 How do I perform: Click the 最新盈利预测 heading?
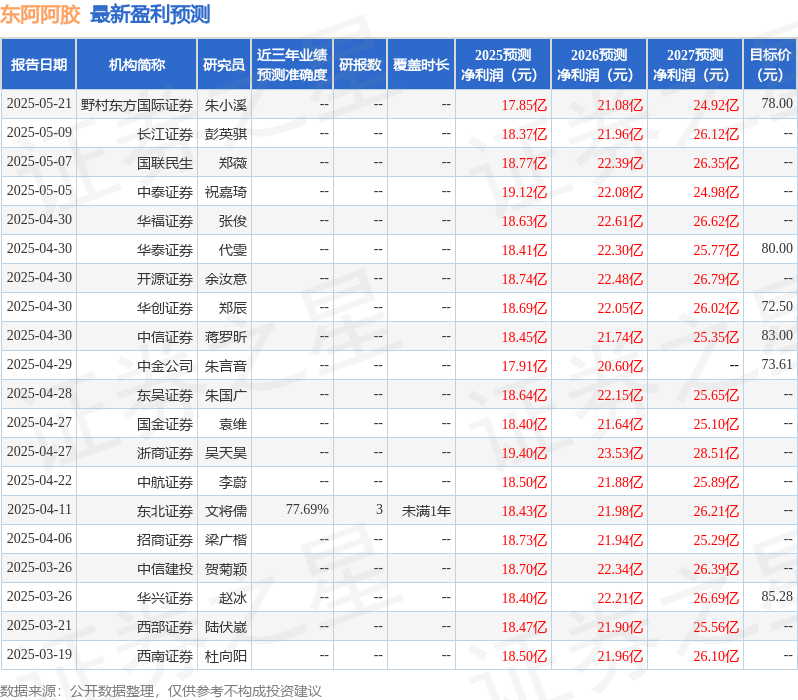click(x=150, y=15)
